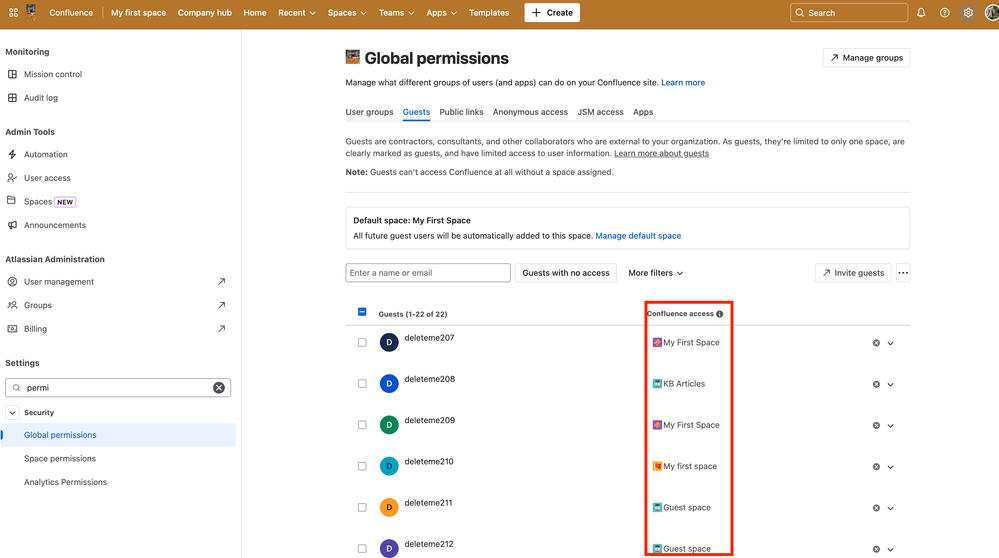Click deleteme207 user avatar

point(389,343)
